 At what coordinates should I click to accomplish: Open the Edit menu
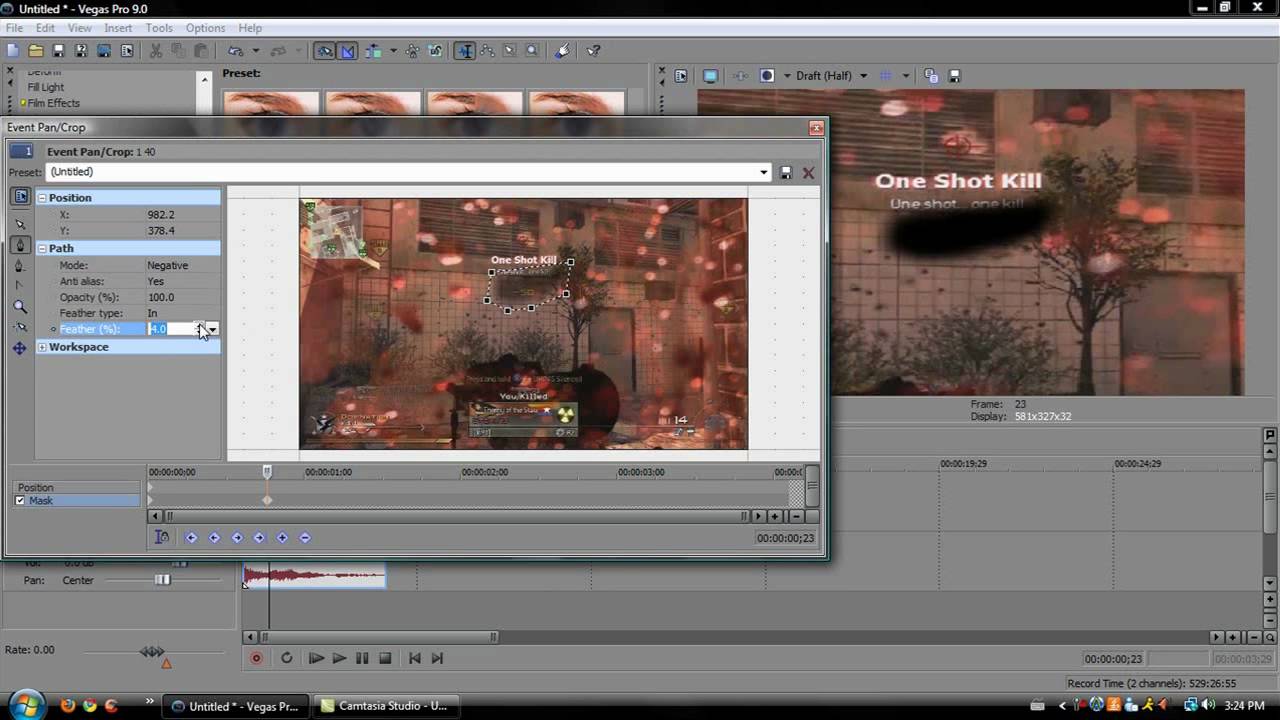[45, 28]
